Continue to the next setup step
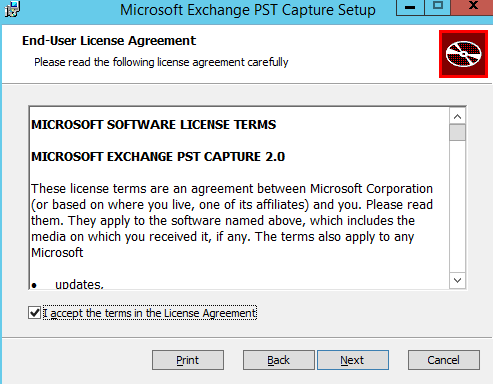This screenshot has width=493, height=384. click(x=353, y=360)
